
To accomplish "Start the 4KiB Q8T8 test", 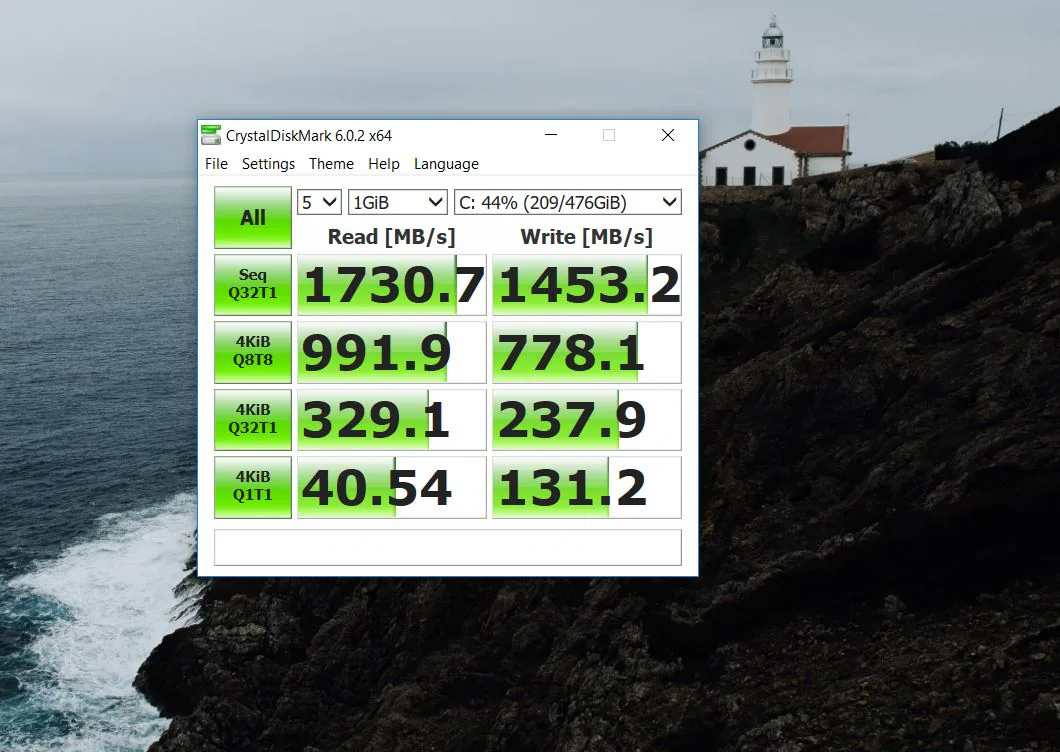I will tap(253, 352).
